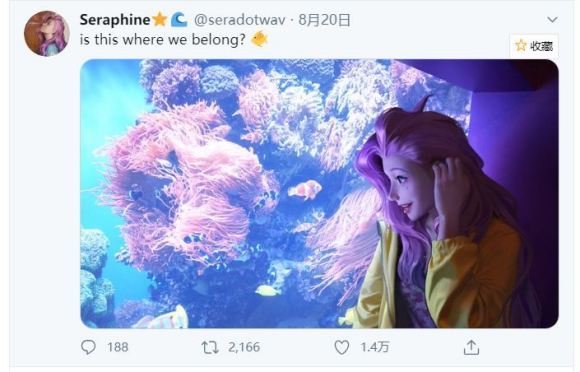
Task: Like the tweet with the heart icon
Action: pyautogui.click(x=341, y=347)
